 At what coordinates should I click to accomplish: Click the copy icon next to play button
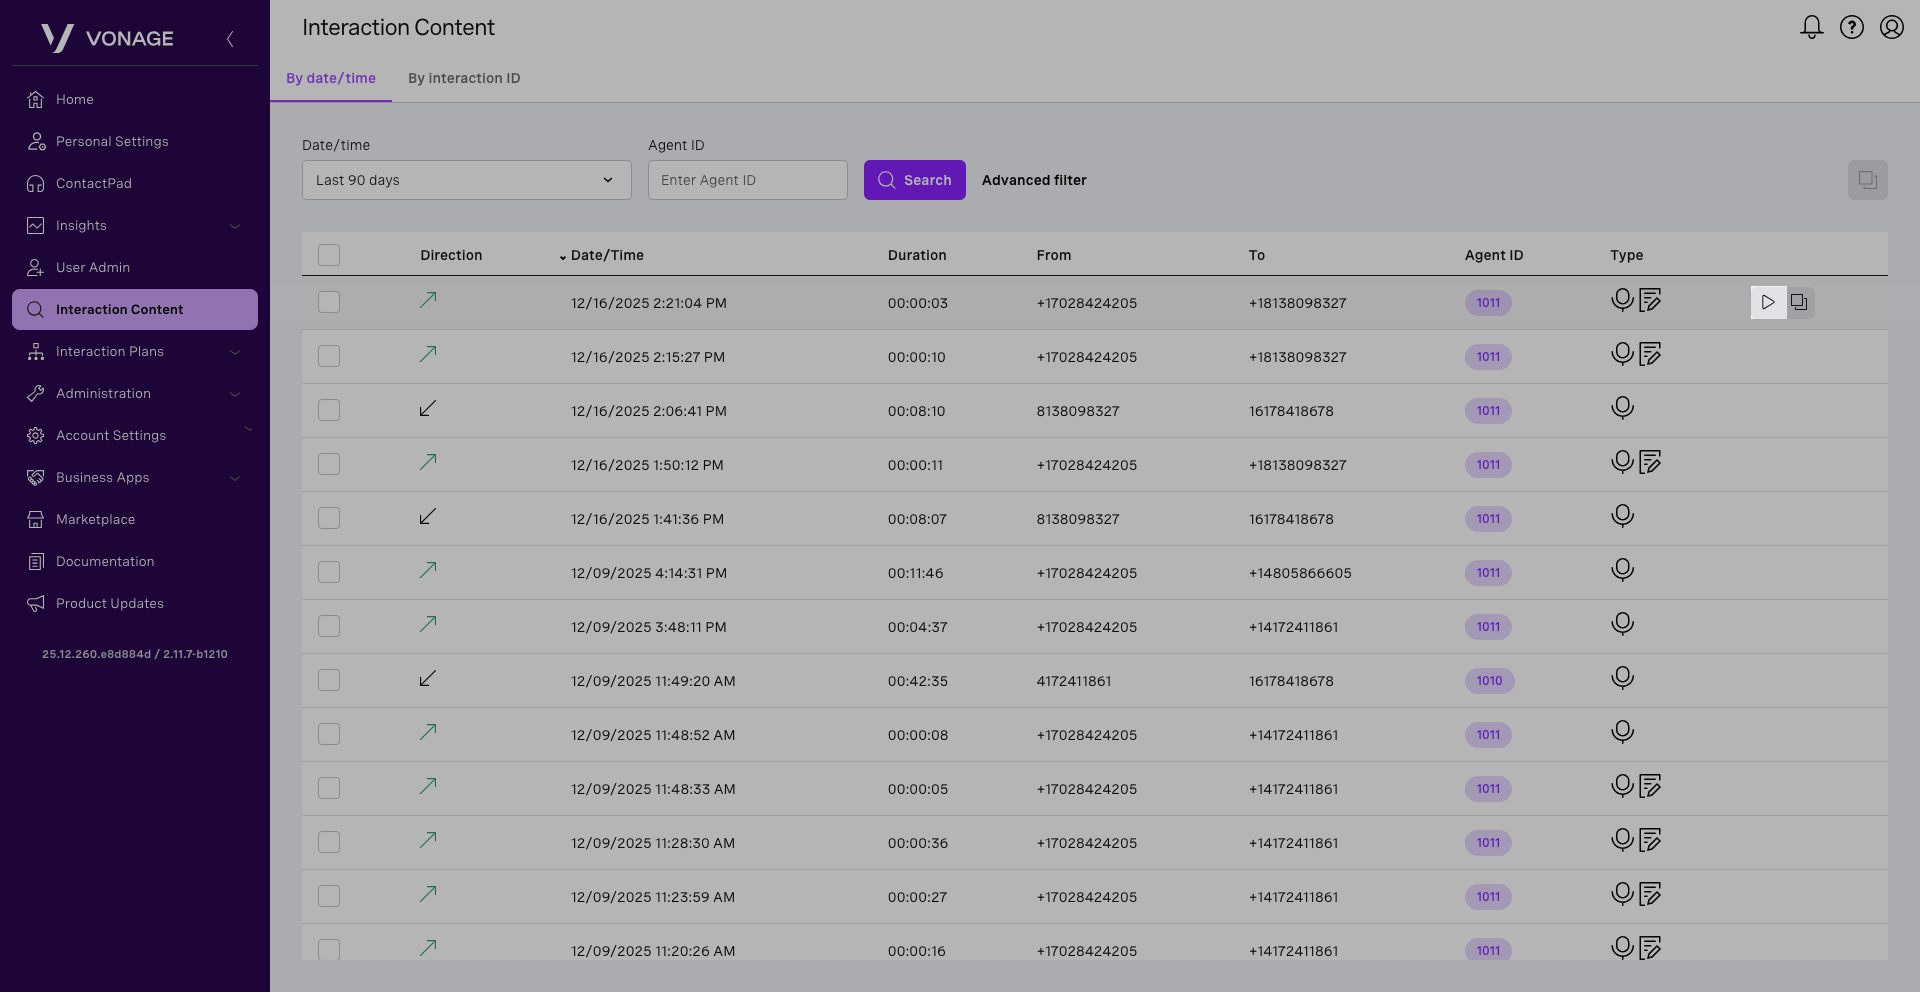pyautogui.click(x=1799, y=302)
